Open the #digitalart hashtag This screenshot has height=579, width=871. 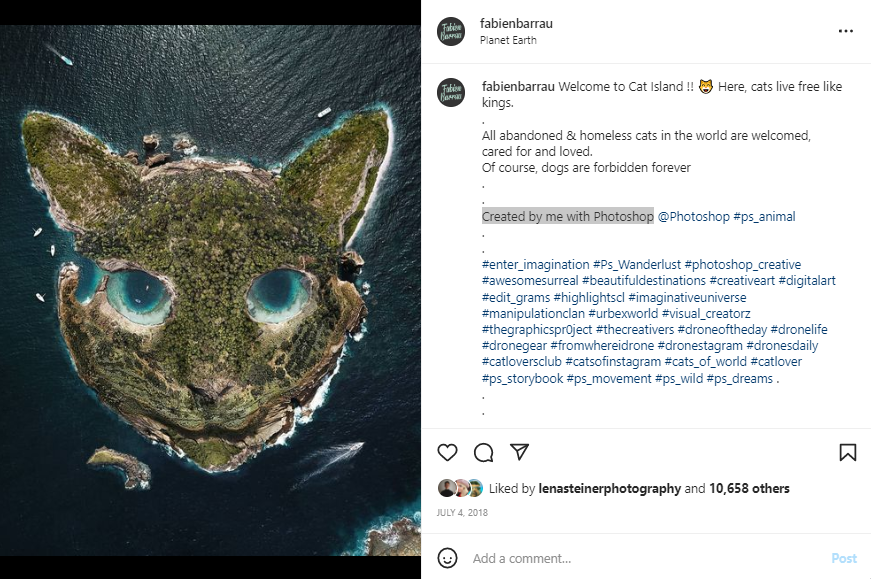tap(807, 281)
